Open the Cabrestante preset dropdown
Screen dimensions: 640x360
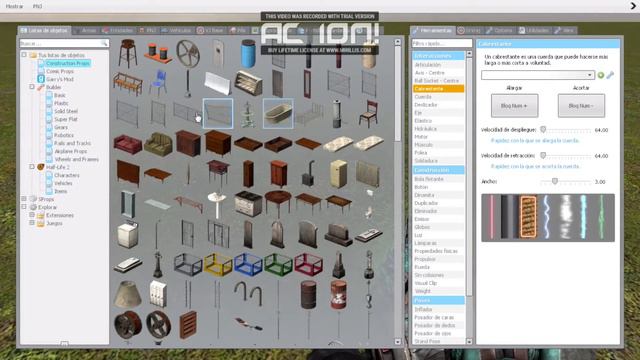coord(537,75)
